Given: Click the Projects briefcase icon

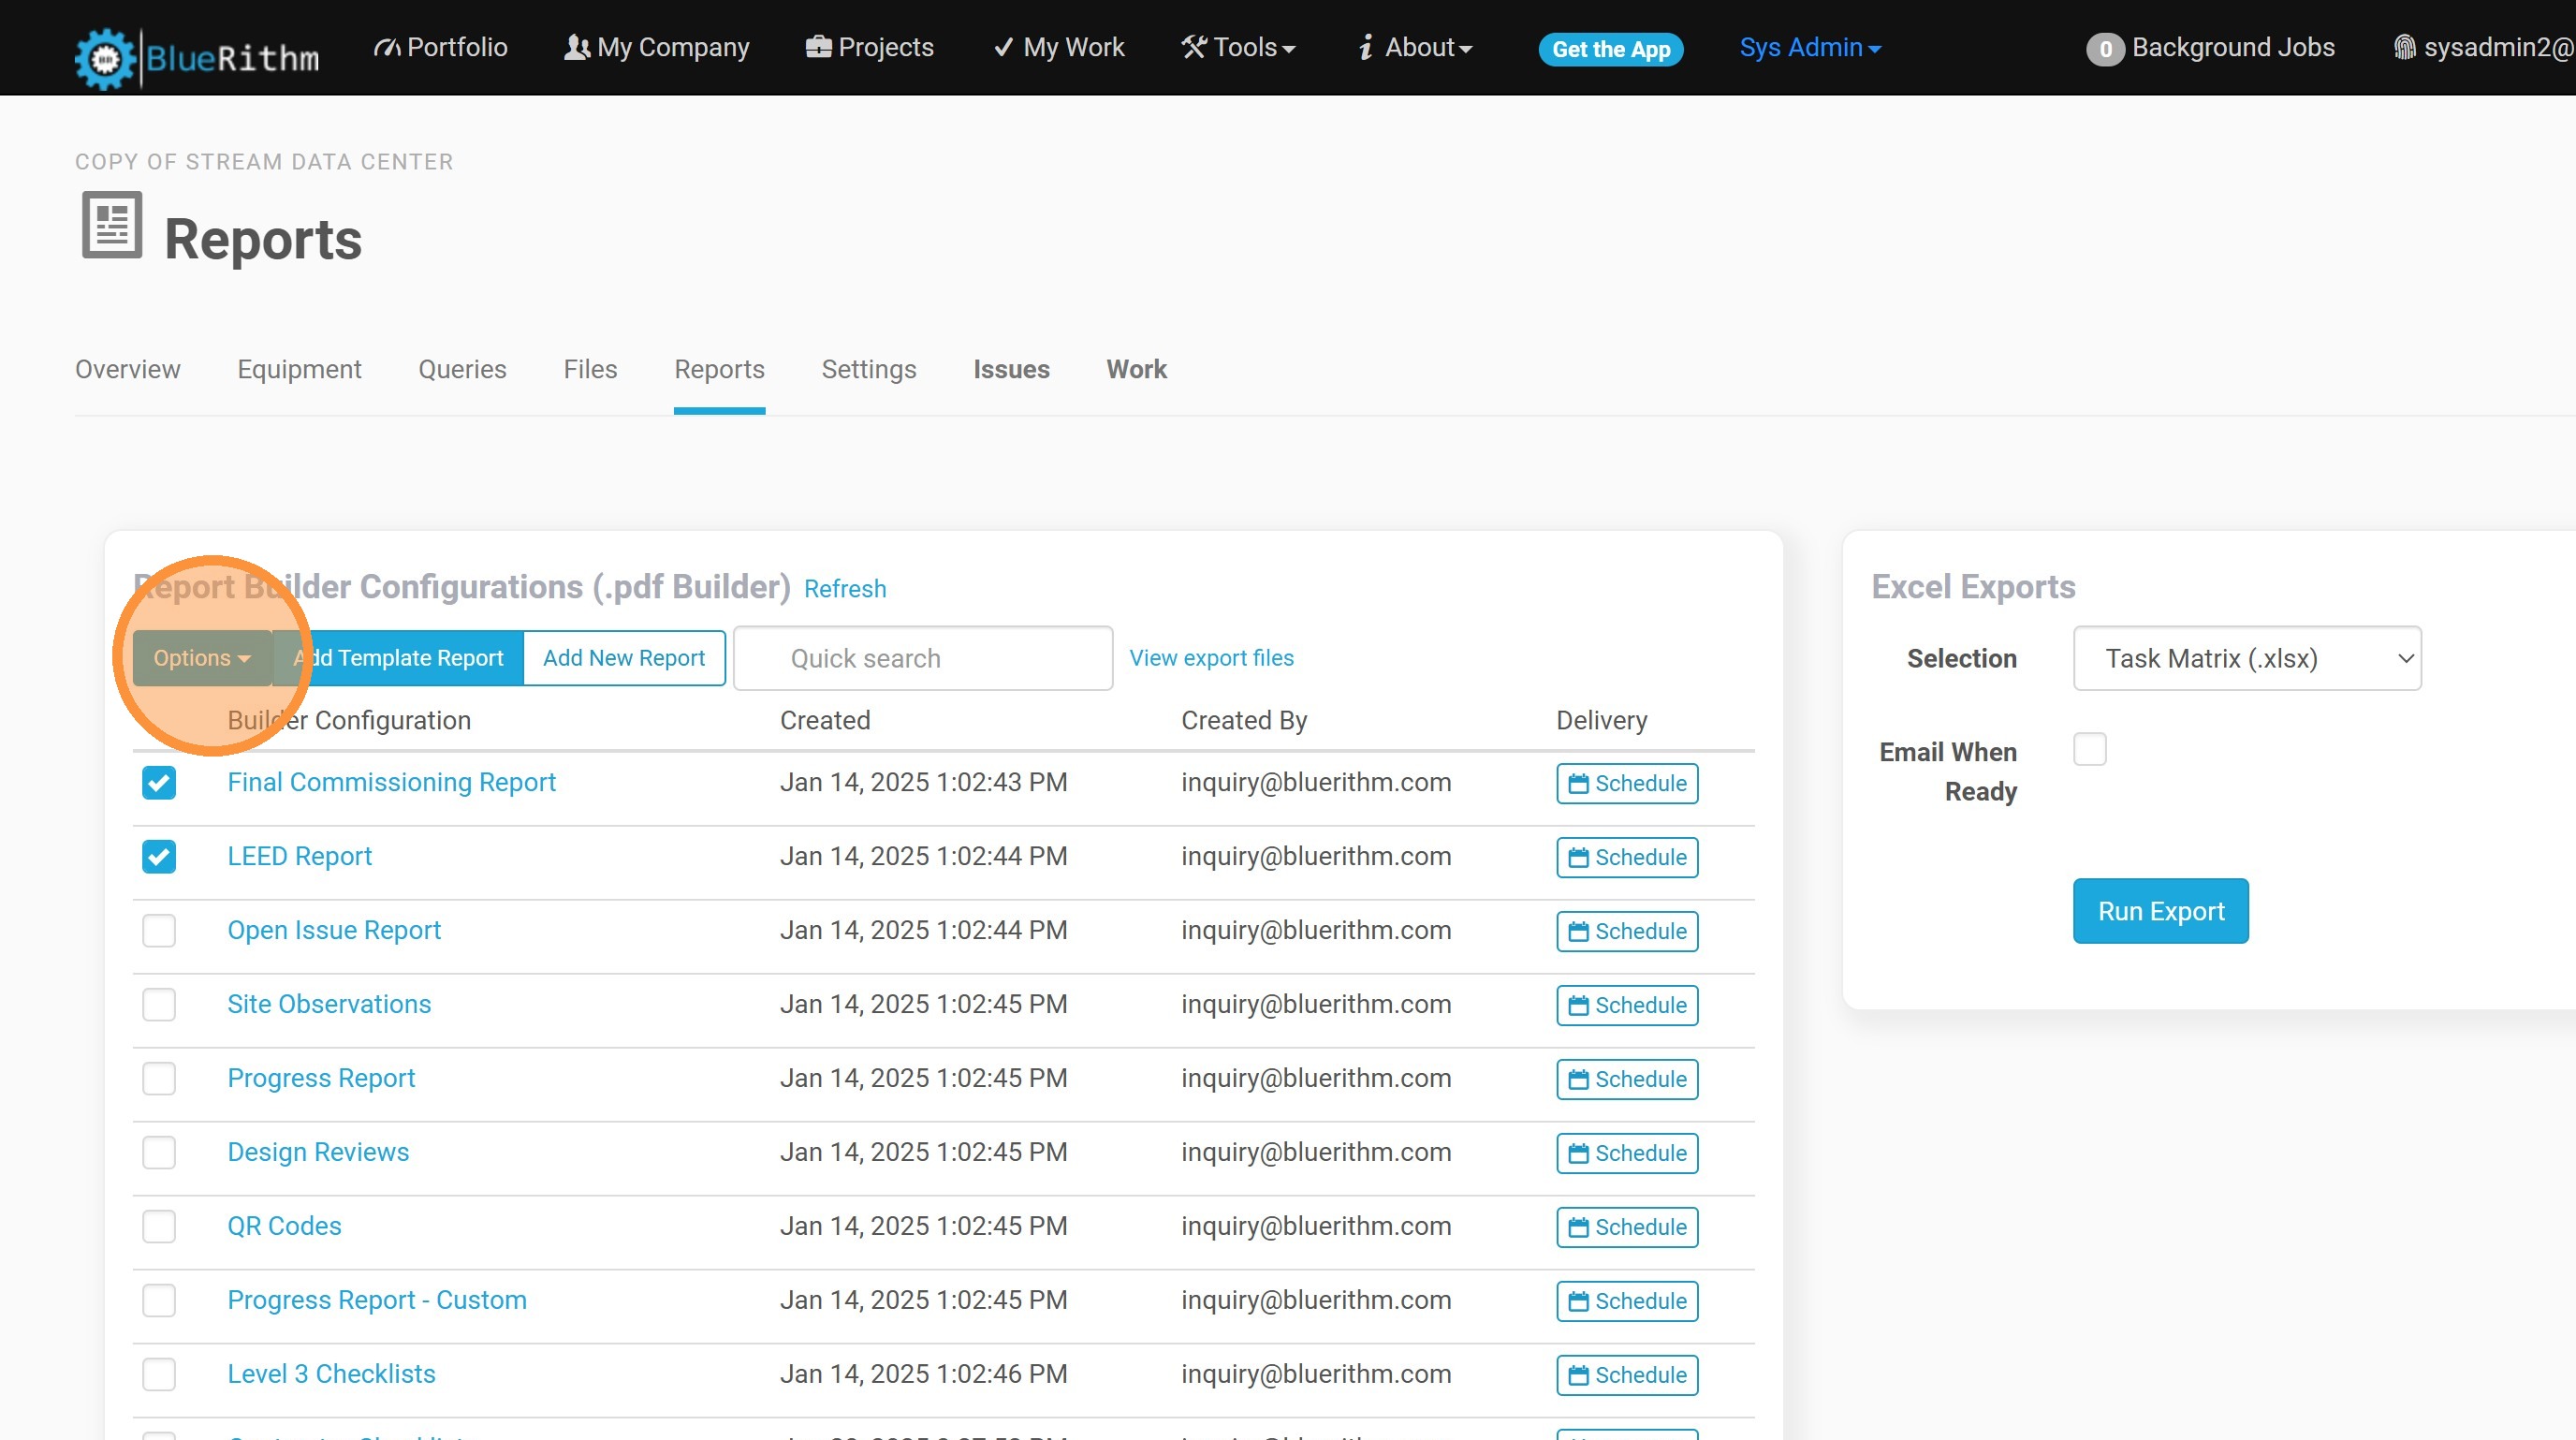Looking at the screenshot, I should pyautogui.click(x=818, y=47).
